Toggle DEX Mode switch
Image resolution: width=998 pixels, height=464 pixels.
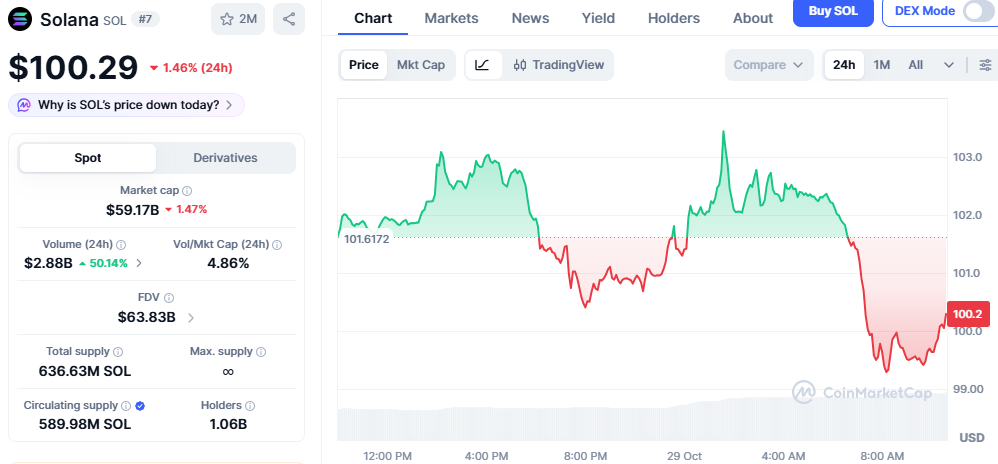(977, 11)
